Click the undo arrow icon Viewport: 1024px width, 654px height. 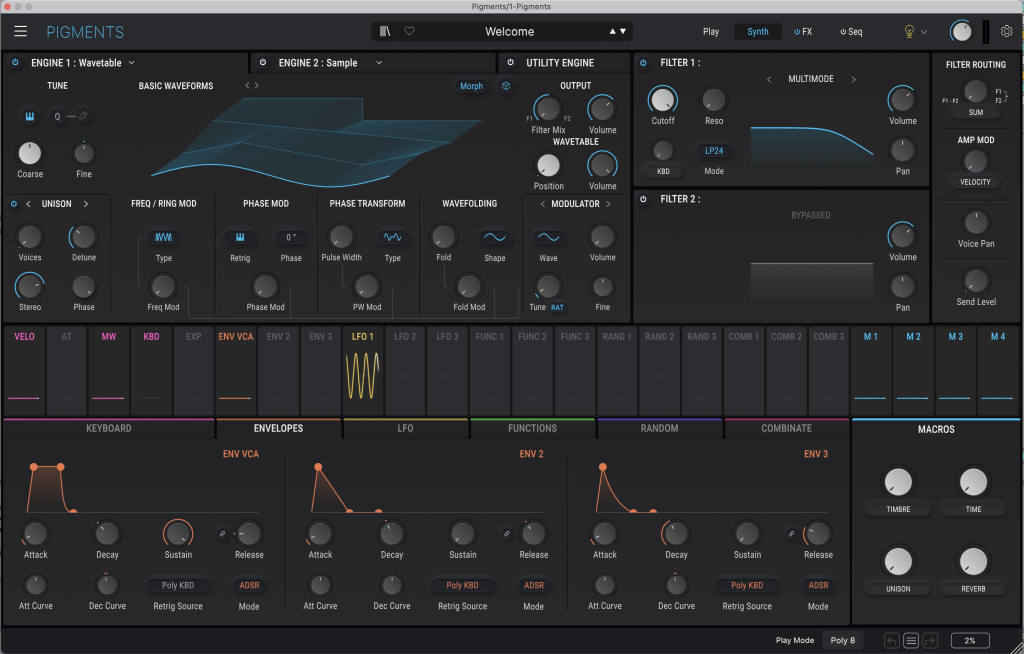891,640
